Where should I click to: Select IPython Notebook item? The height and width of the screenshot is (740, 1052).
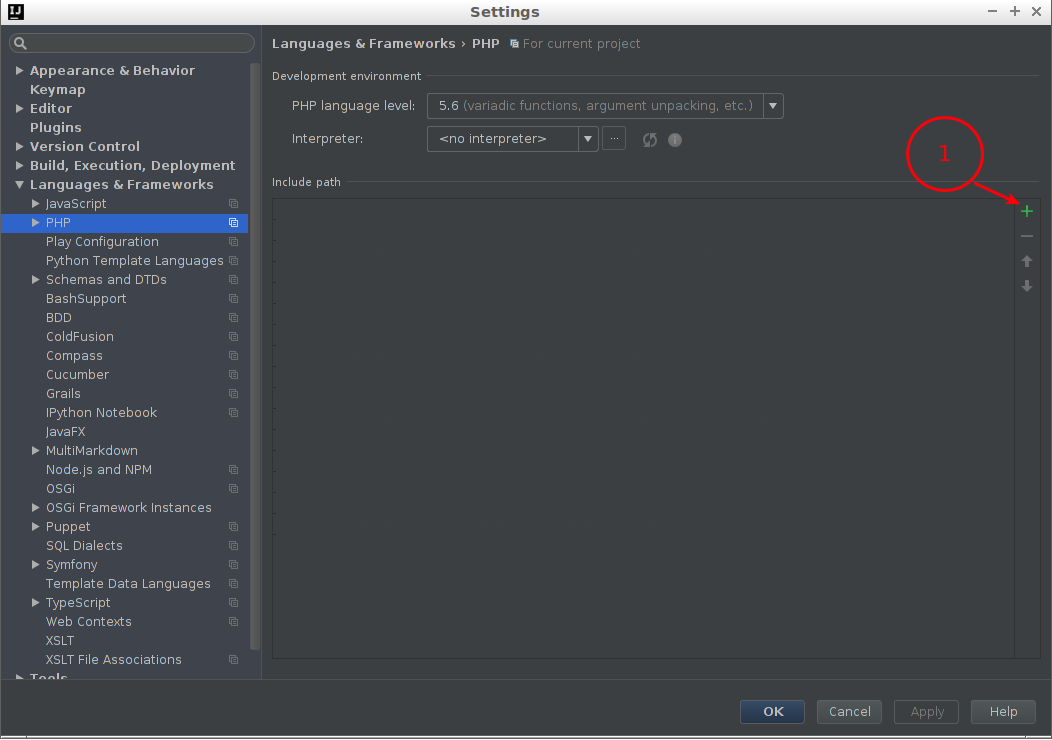[x=101, y=413]
